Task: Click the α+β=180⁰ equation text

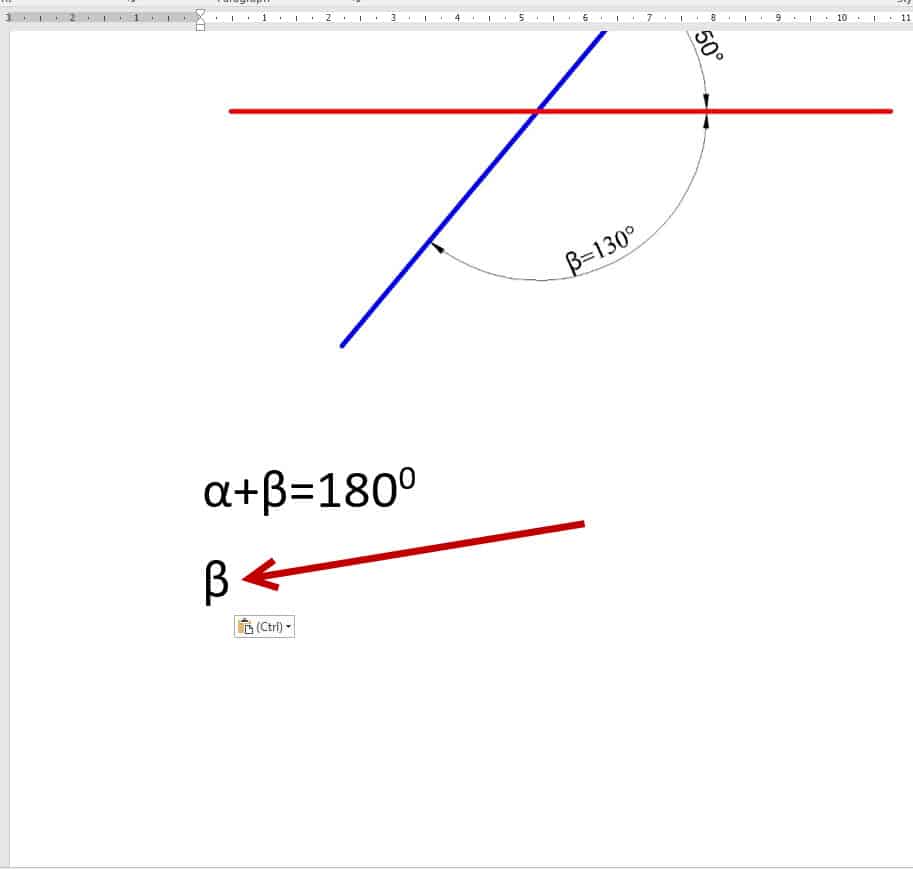Action: [309, 490]
